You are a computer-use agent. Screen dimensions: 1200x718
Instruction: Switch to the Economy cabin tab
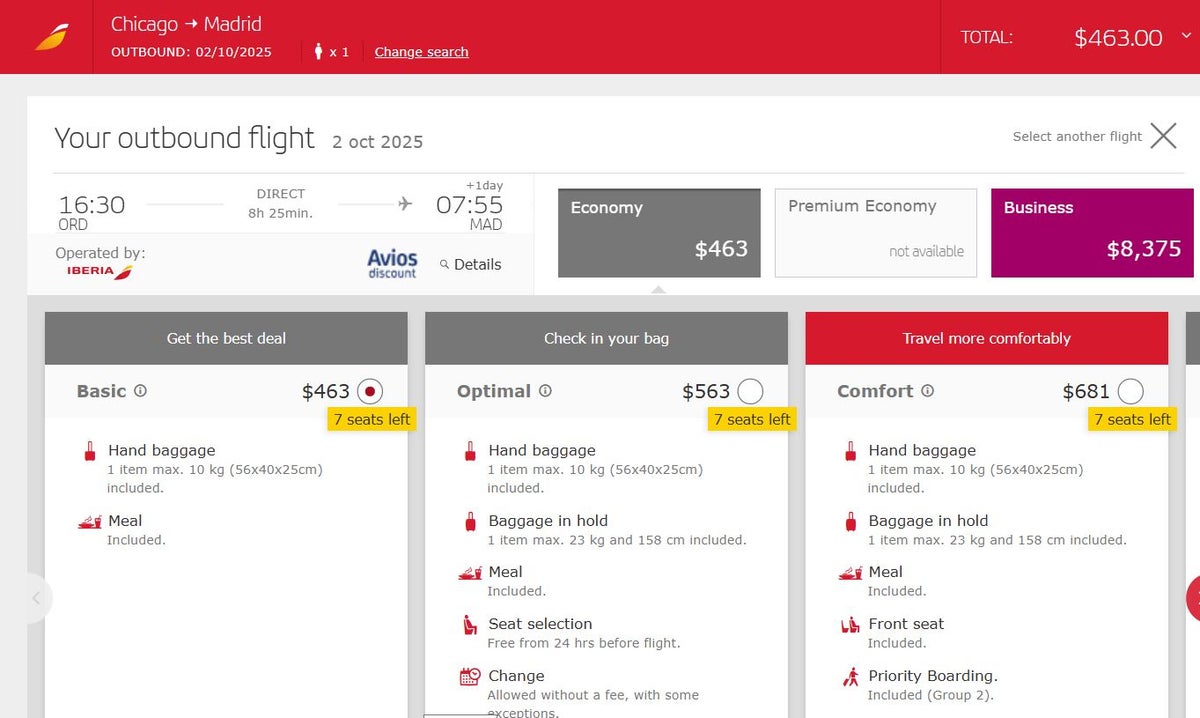[x=658, y=233]
